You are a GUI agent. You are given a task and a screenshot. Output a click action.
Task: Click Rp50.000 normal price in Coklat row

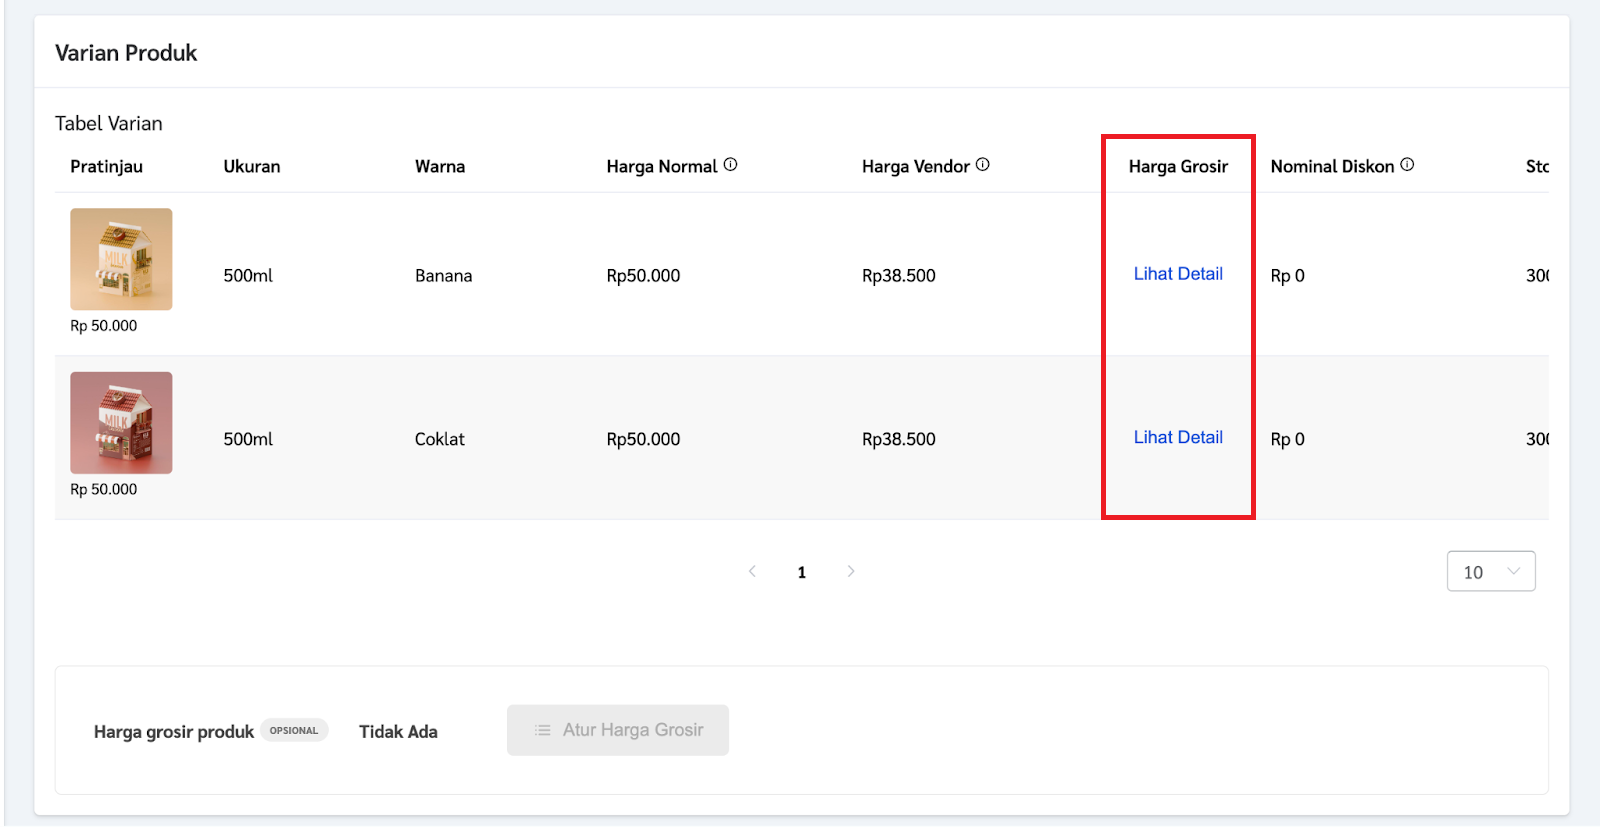coord(643,439)
